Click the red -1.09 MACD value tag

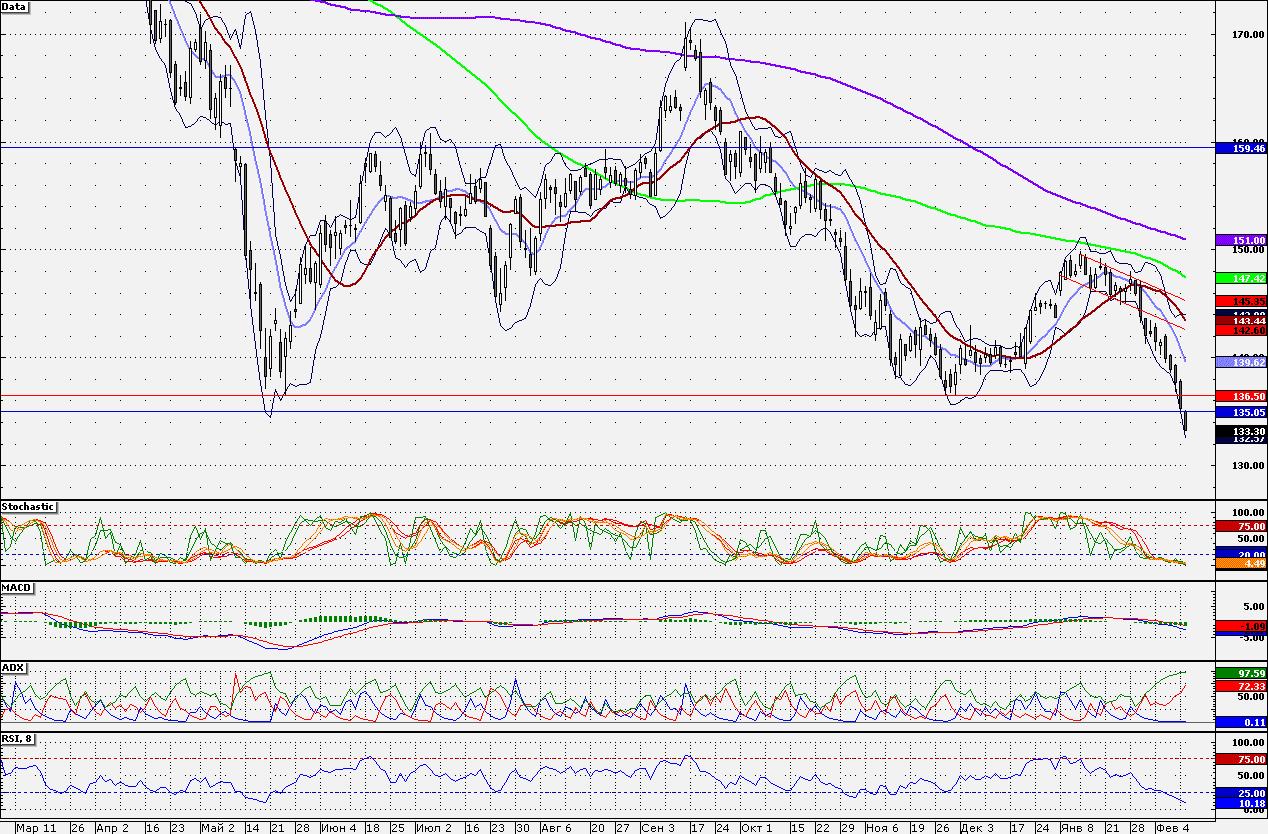1241,627
